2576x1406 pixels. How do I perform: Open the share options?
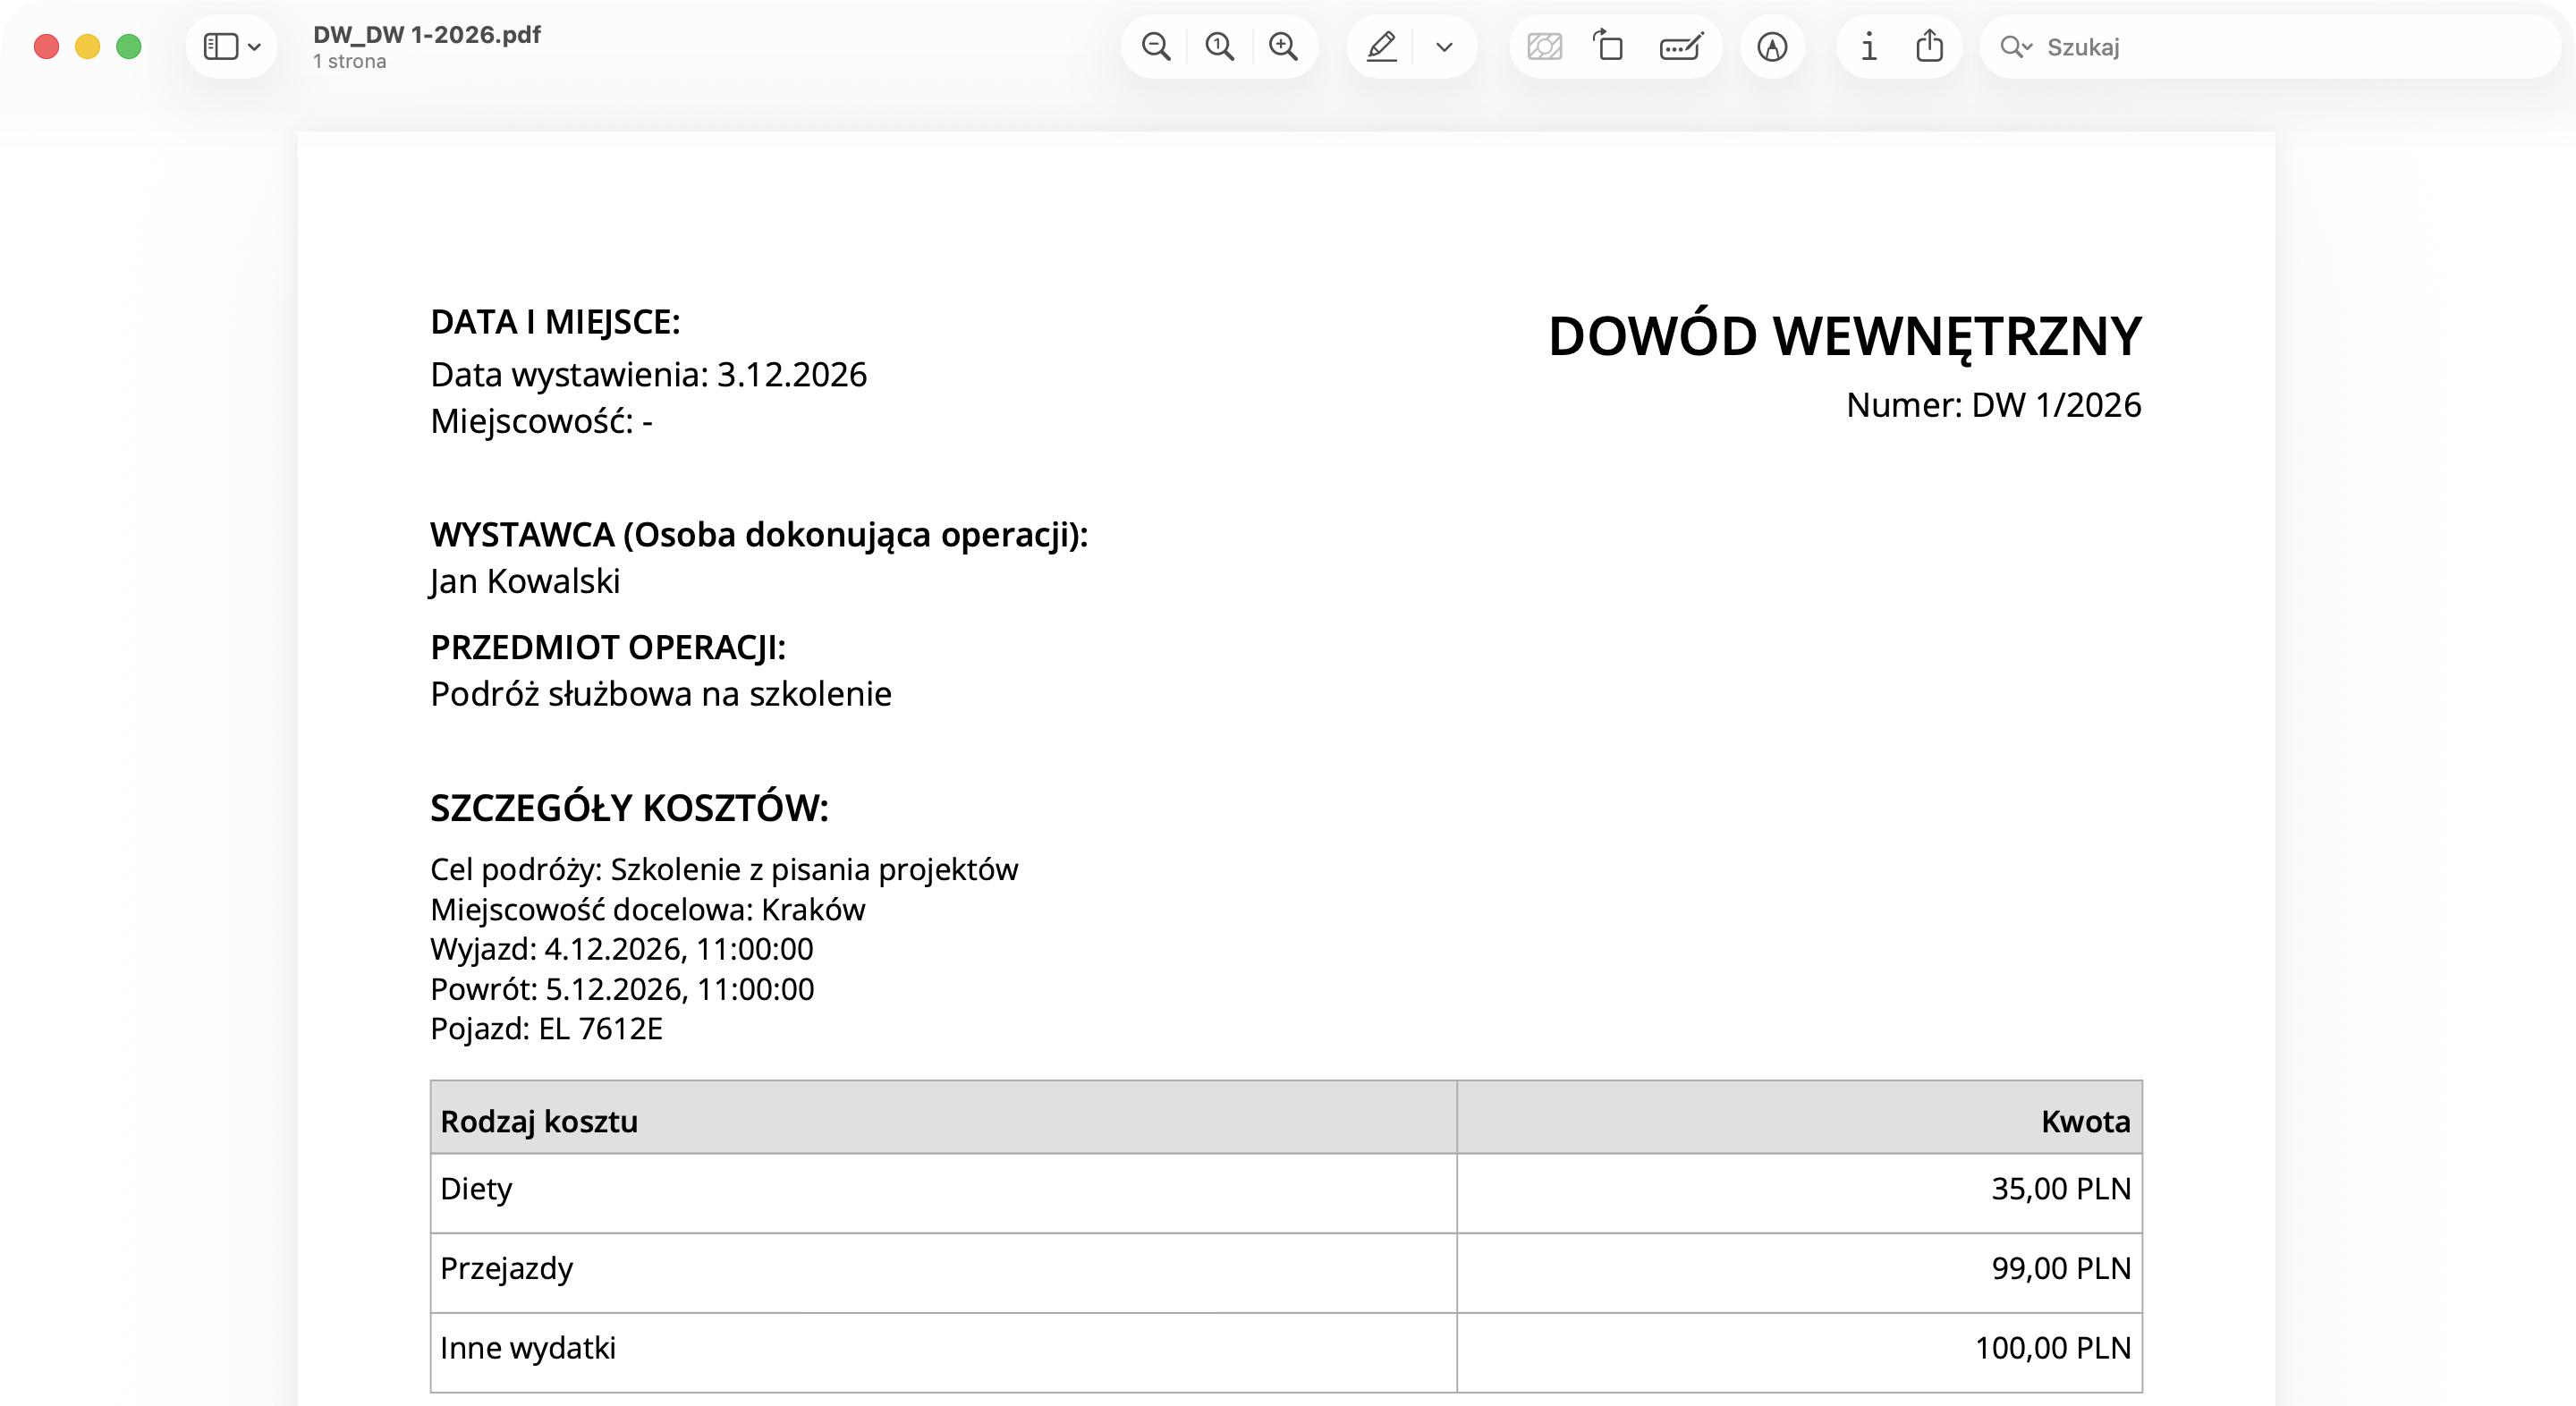tap(1931, 46)
